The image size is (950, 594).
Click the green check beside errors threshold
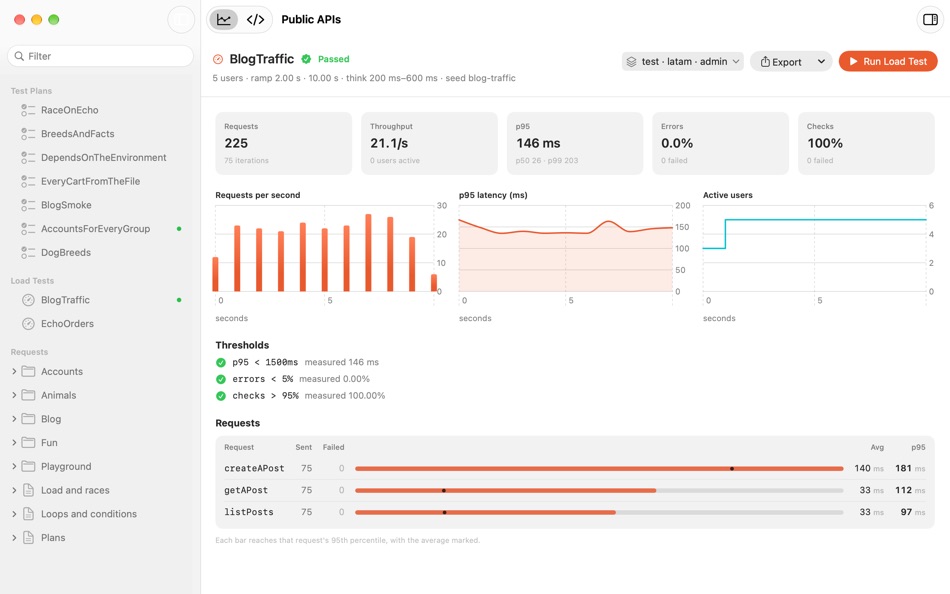click(221, 379)
